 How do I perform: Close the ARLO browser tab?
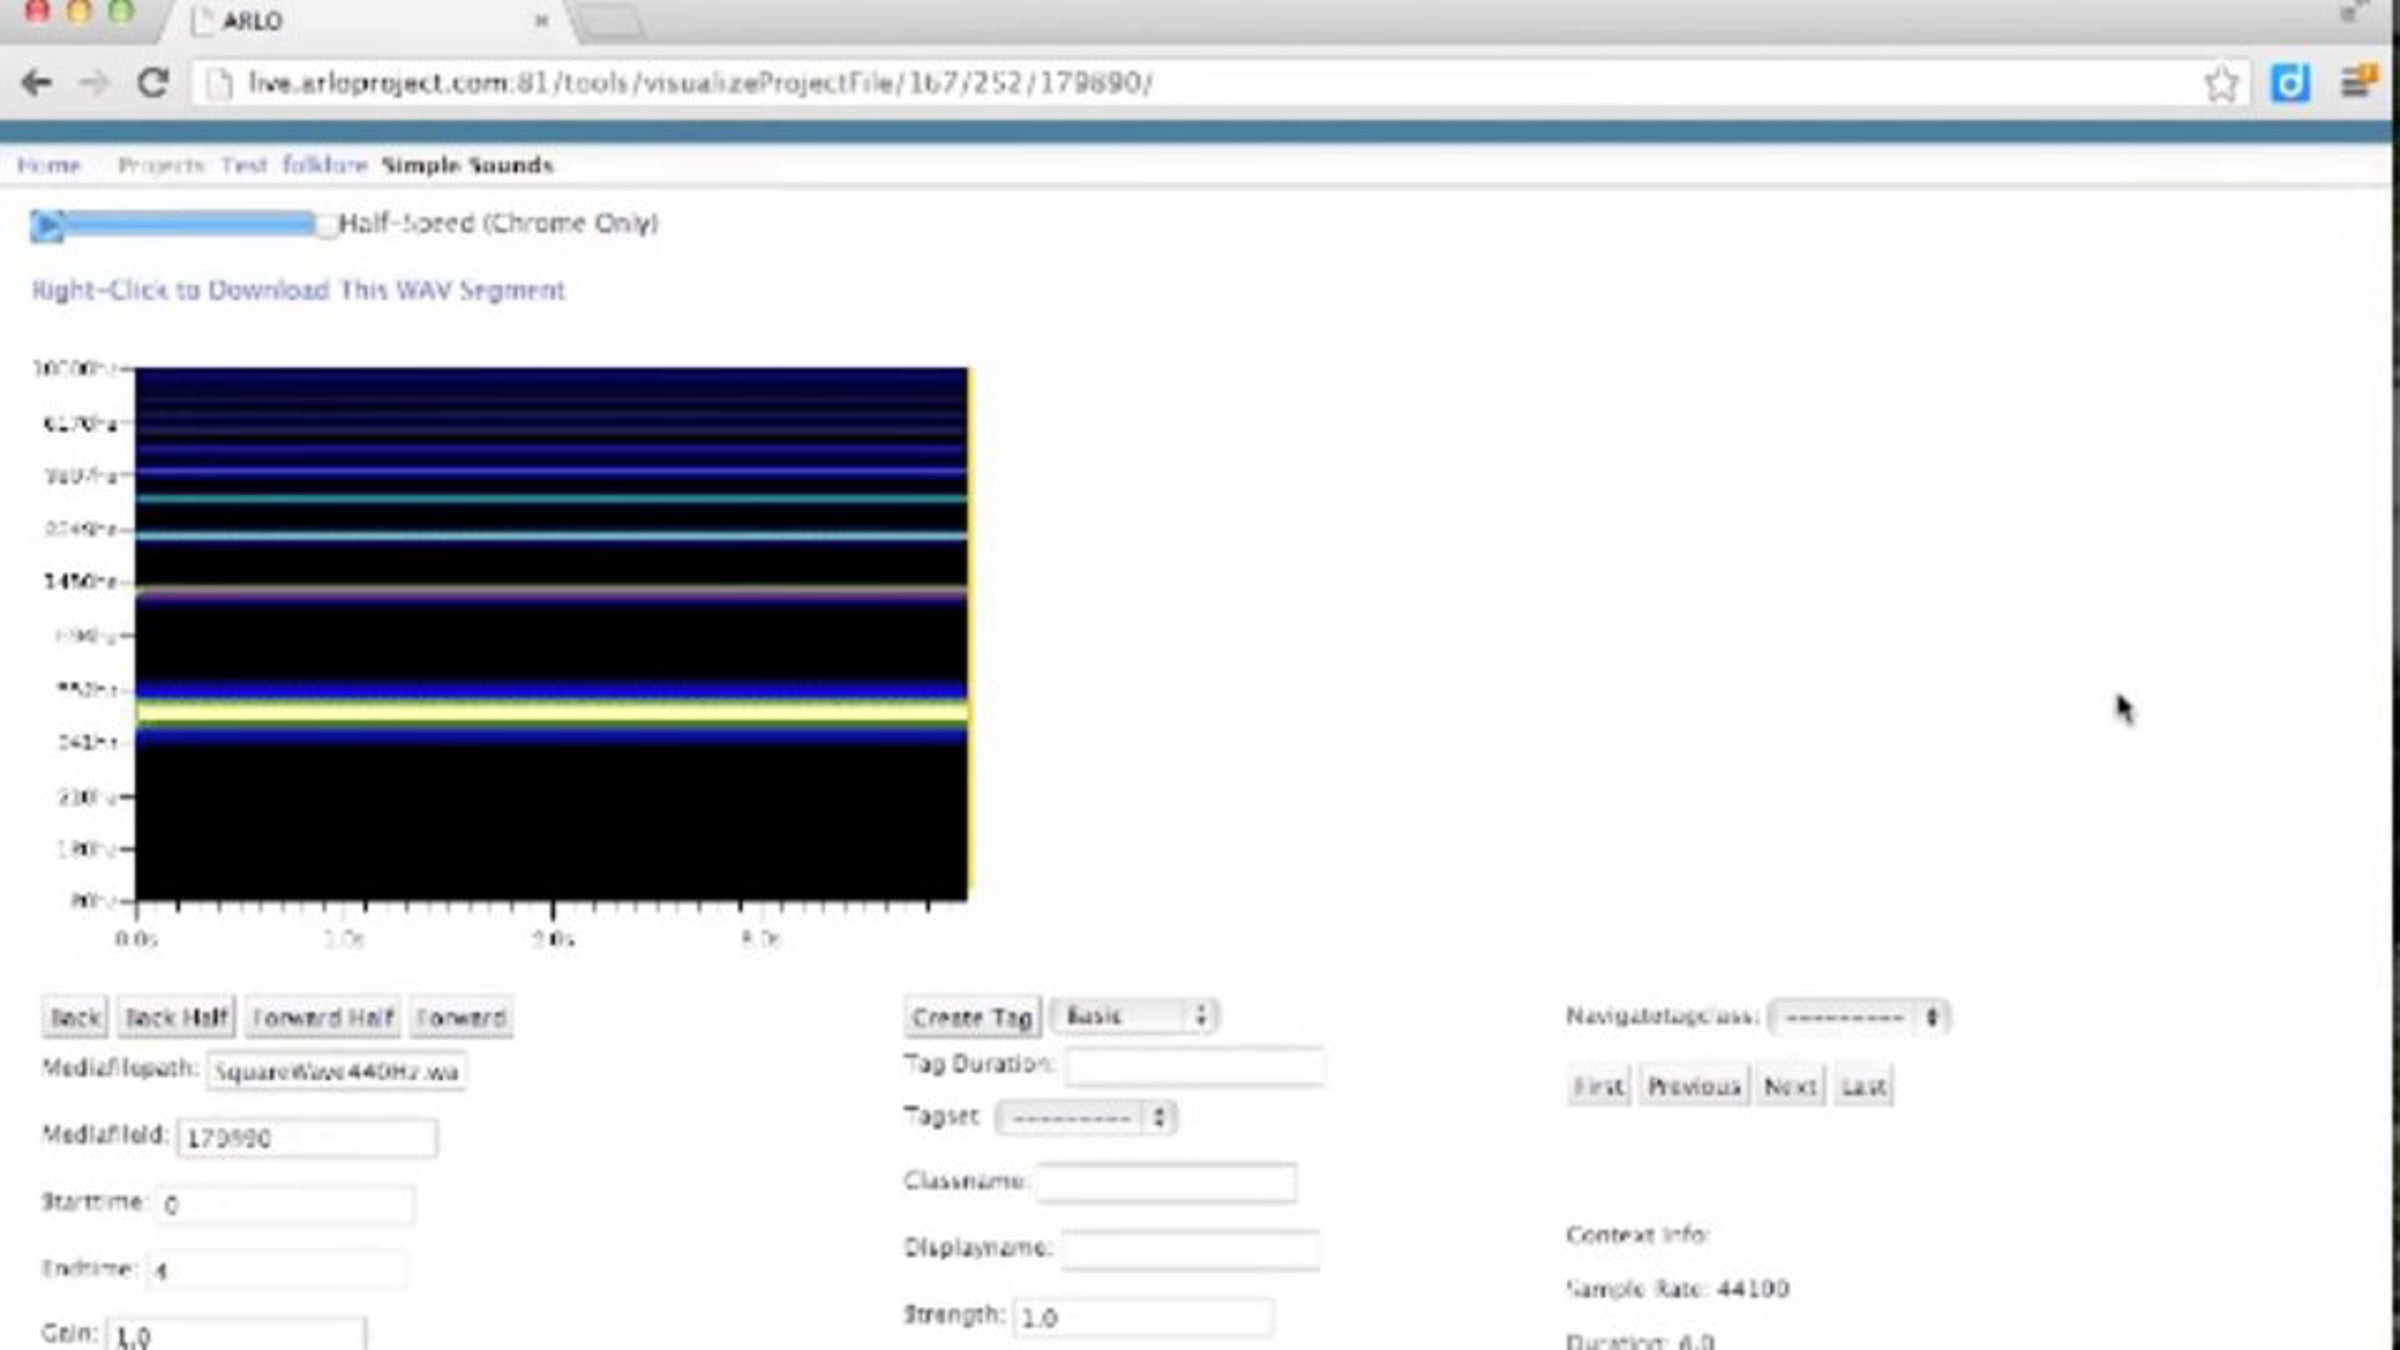point(541,21)
